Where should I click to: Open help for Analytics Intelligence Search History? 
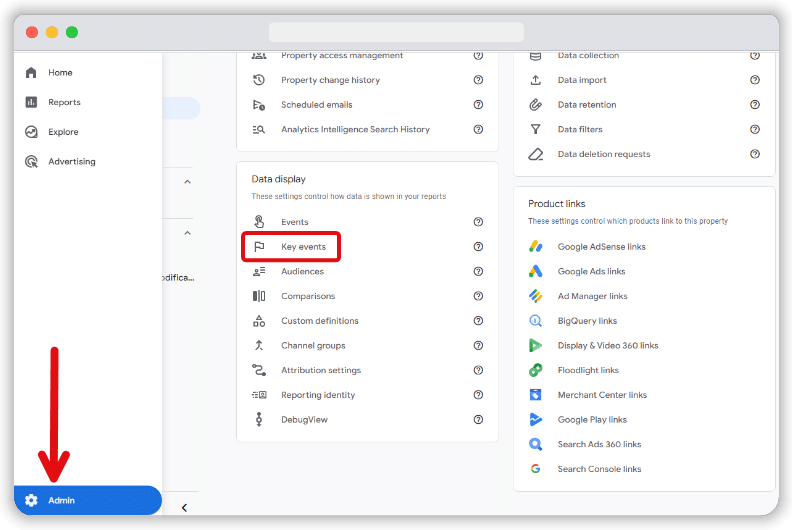pyautogui.click(x=478, y=129)
